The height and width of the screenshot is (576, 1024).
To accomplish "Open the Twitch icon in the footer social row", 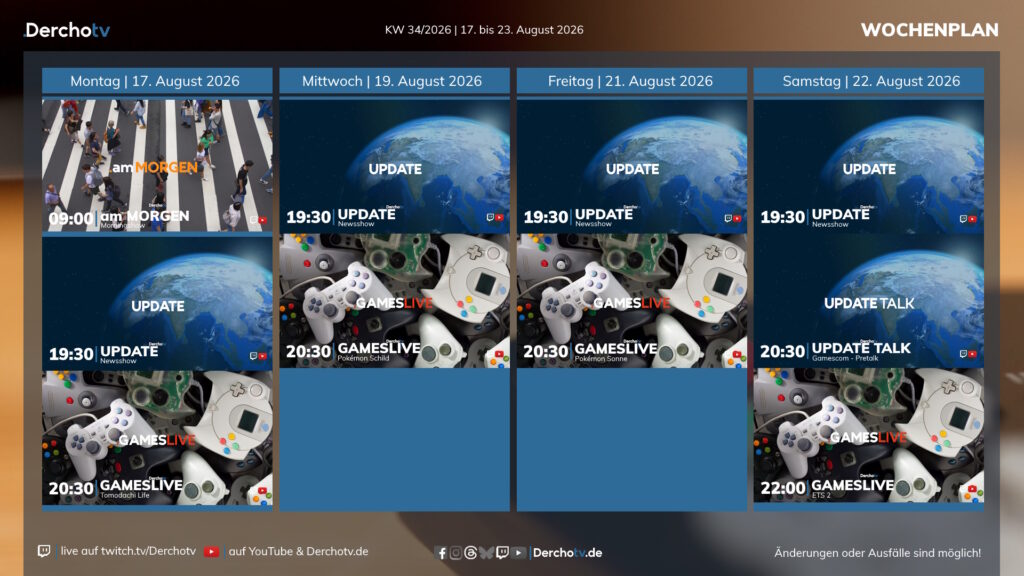I will [x=502, y=553].
